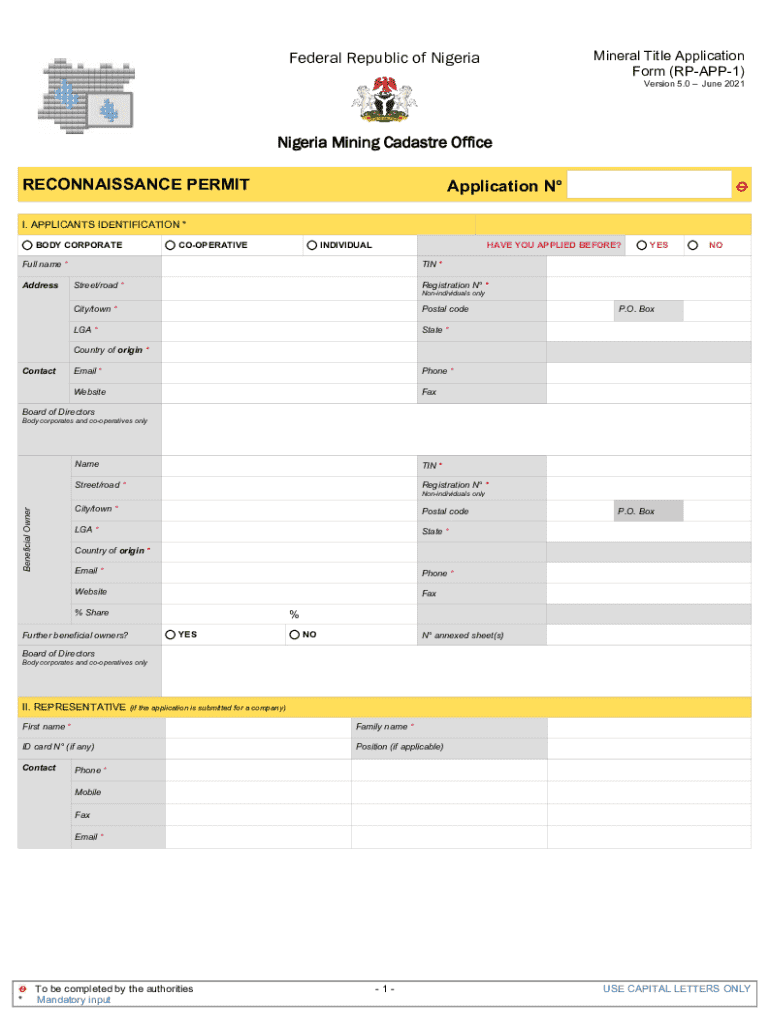Select the Co-operative applicant option
Screen dimensions: 770x1024
[171, 245]
